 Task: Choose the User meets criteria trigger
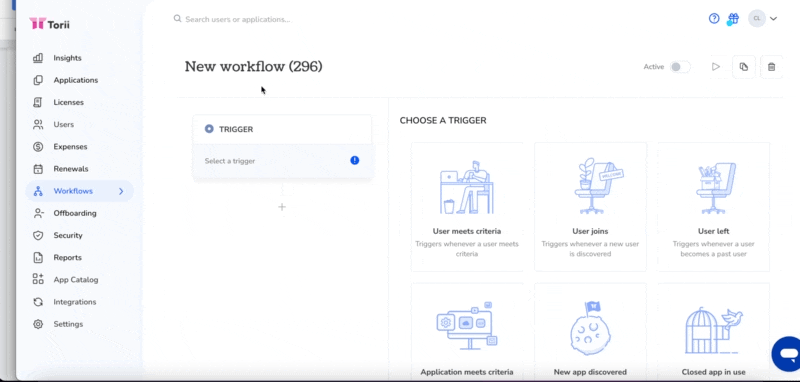point(467,207)
